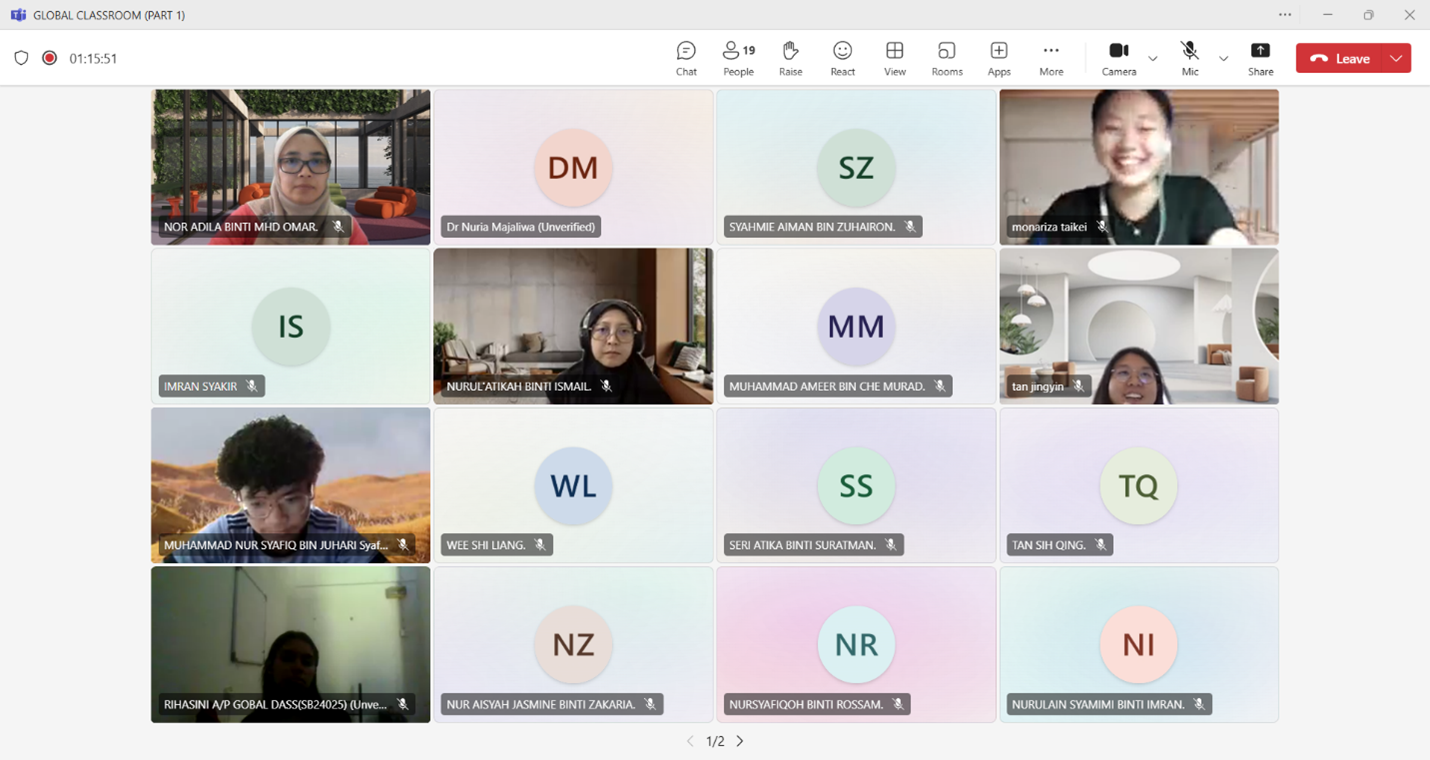
Task: Select Muhammad Ameer MM avatar
Action: click(x=856, y=326)
